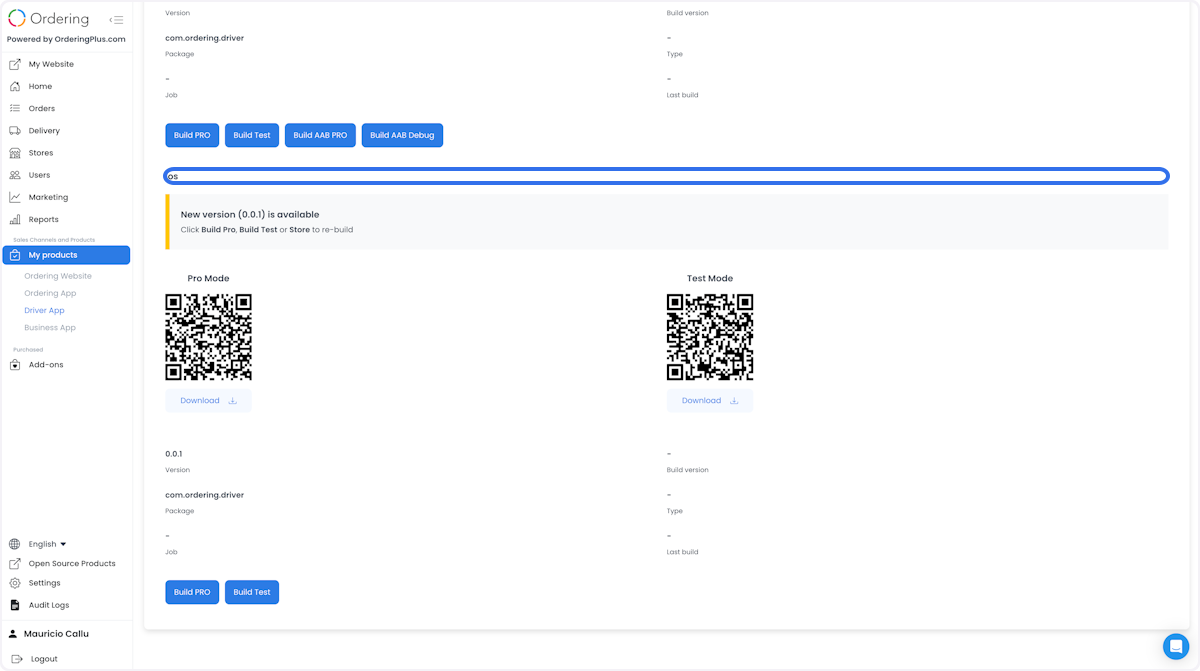Click lower Build PRO button
The width and height of the screenshot is (1200, 671).
pyautogui.click(x=192, y=592)
